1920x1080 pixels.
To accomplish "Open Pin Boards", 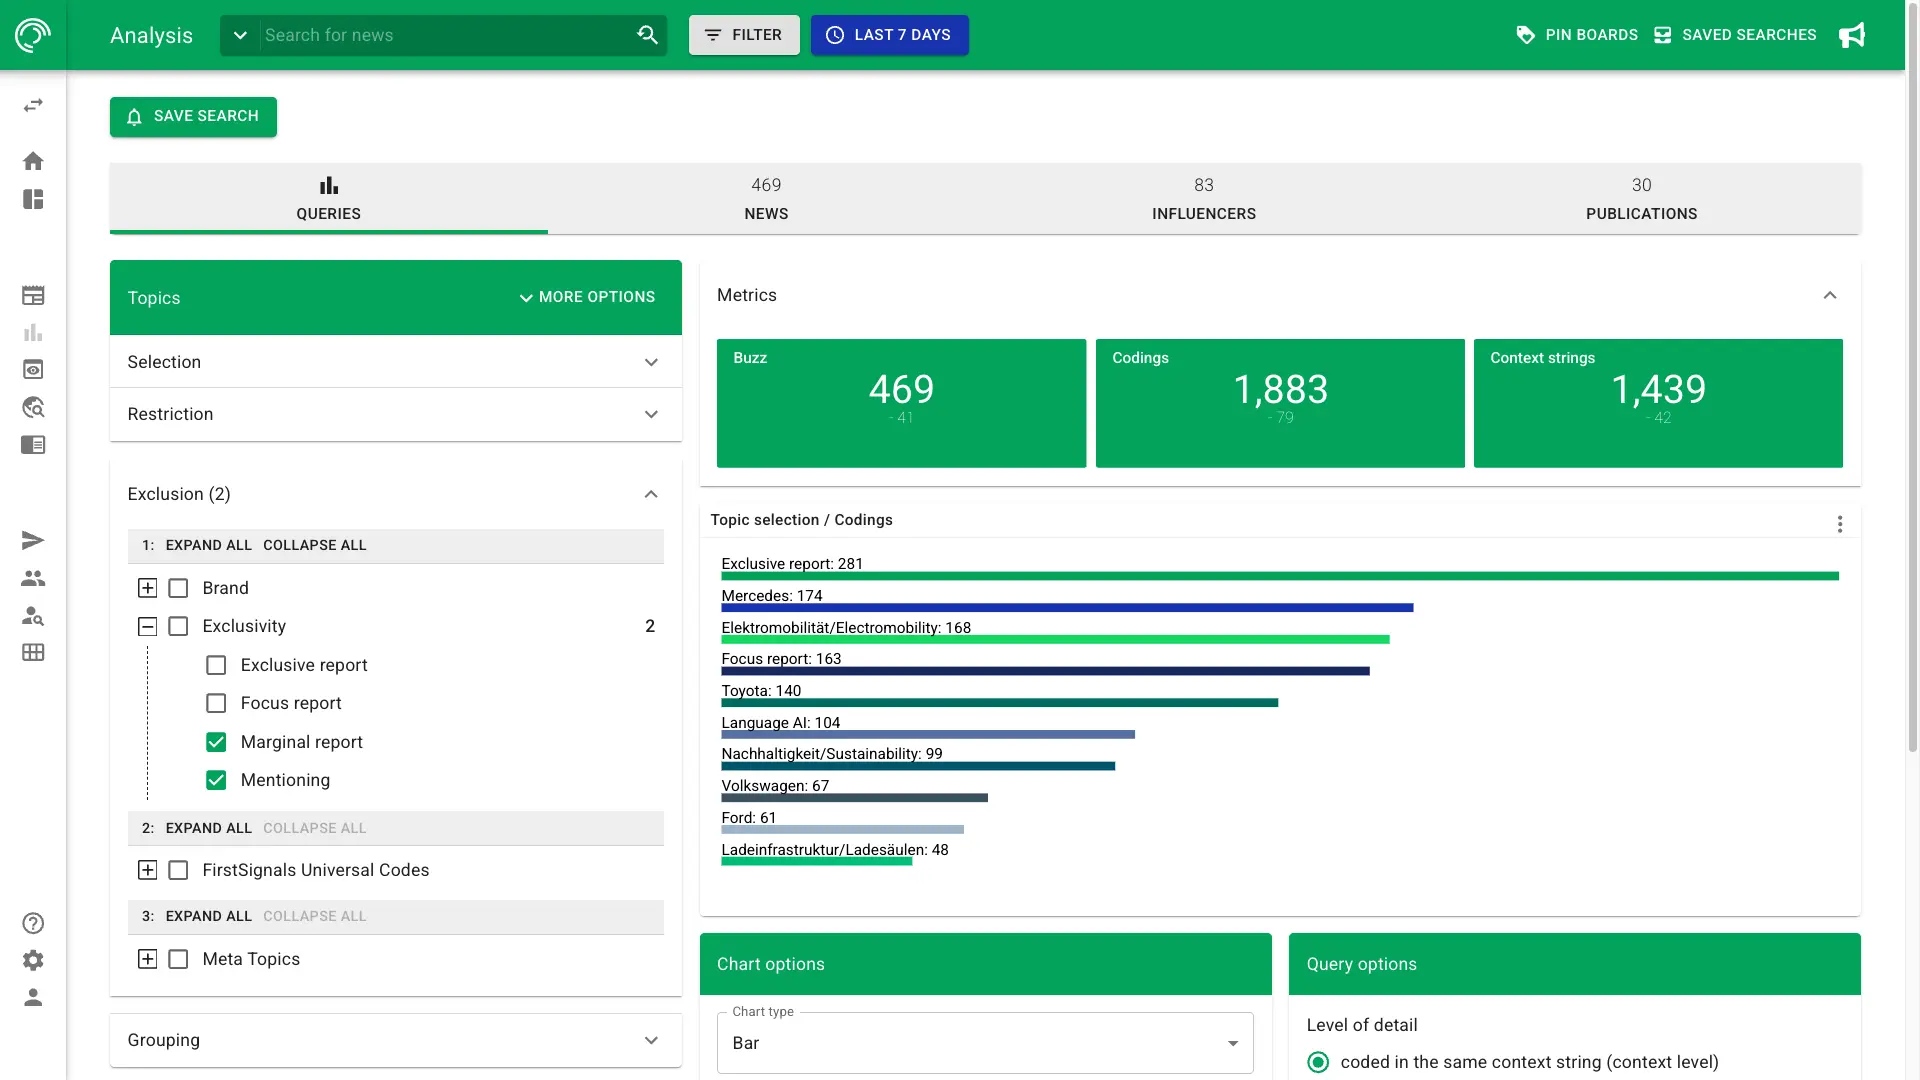I will click(1577, 35).
